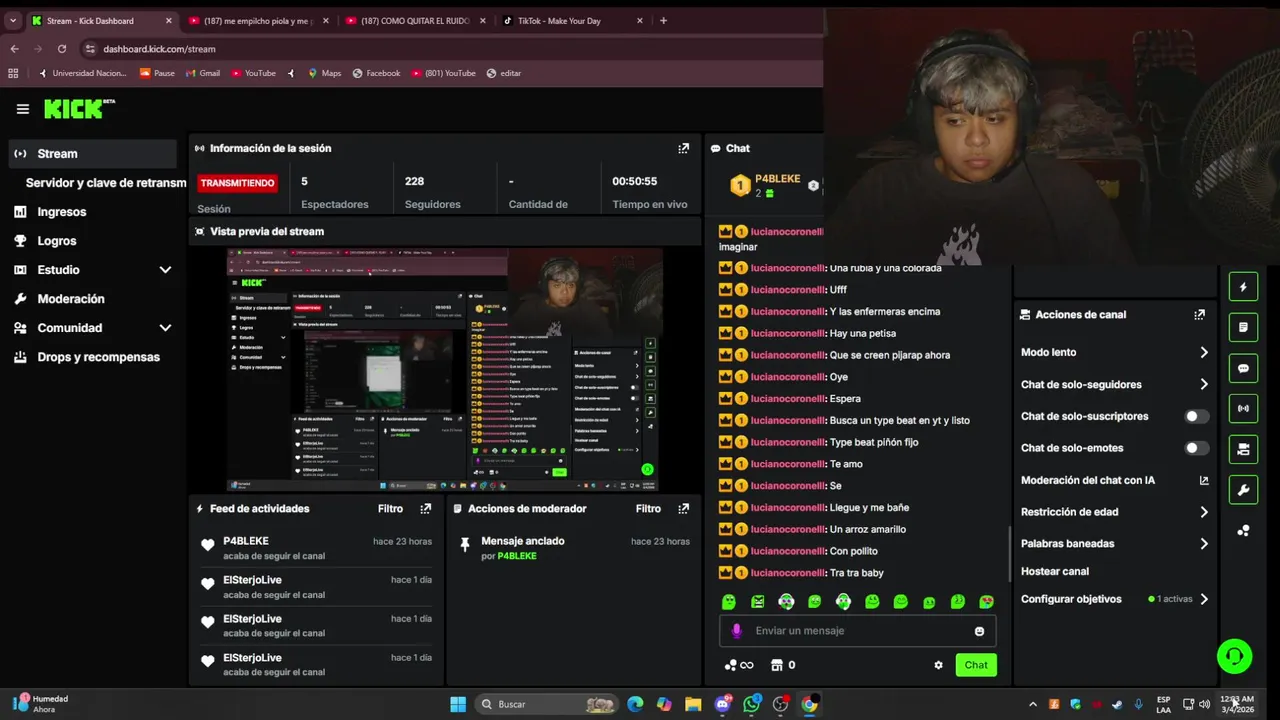Click Hostear canal option
This screenshot has width=1280, height=720.
point(1055,572)
